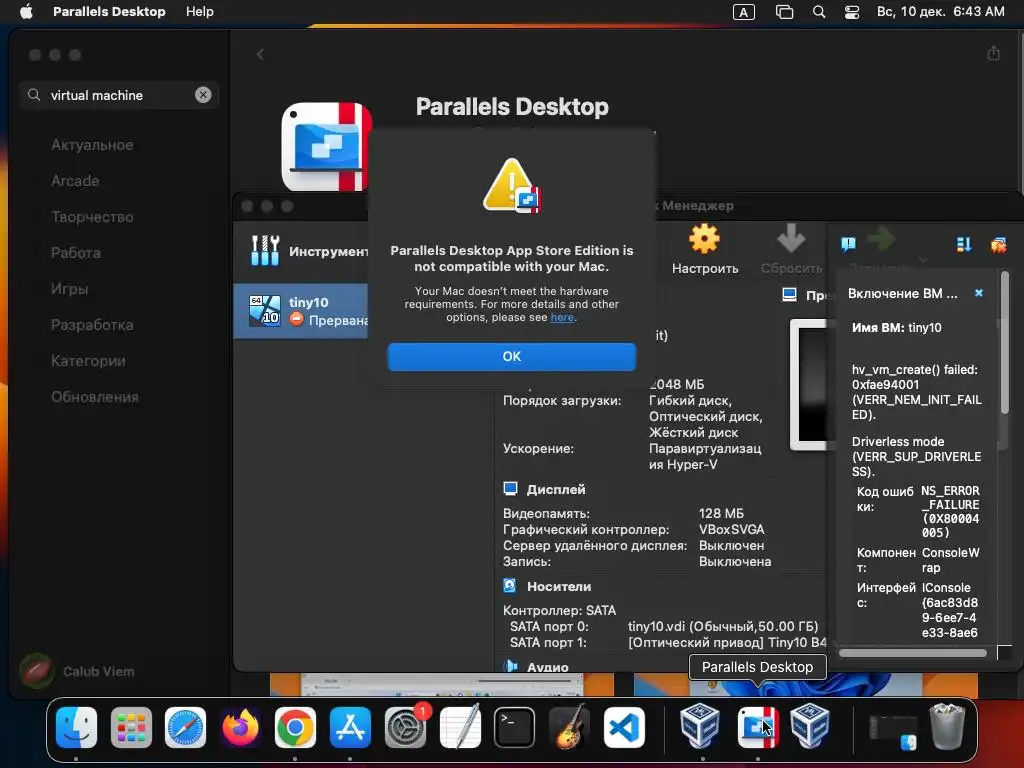Click the VirtualBox notification bubble icon
The height and width of the screenshot is (768, 1024).
[848, 245]
